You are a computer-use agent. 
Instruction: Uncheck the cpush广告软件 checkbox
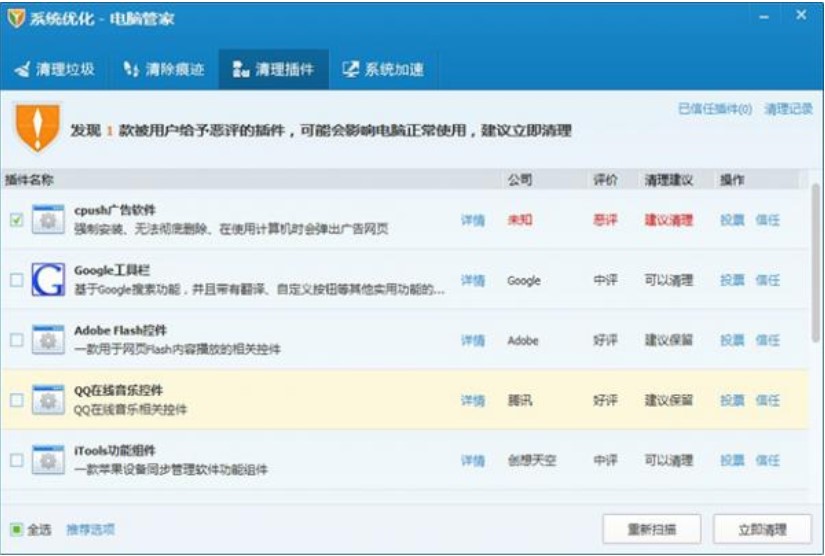tap(16, 220)
